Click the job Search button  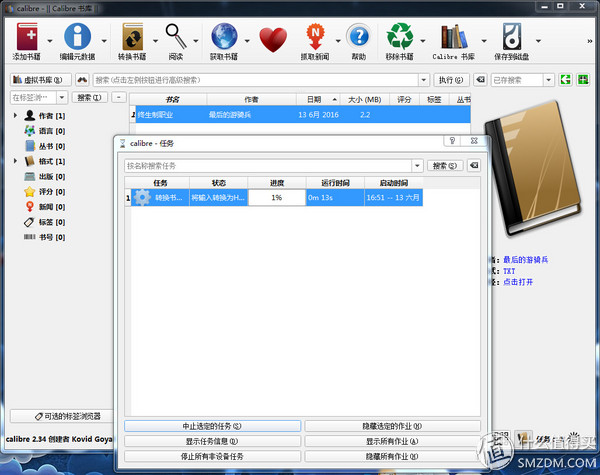tap(445, 165)
